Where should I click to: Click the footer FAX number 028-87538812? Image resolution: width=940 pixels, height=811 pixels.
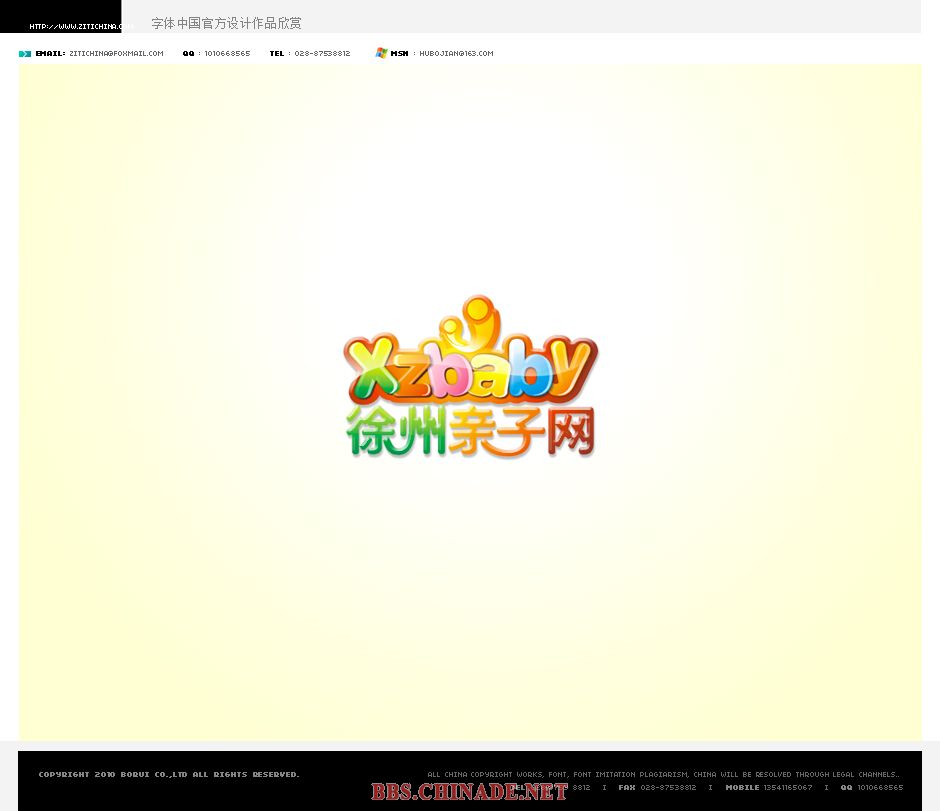(x=668, y=788)
